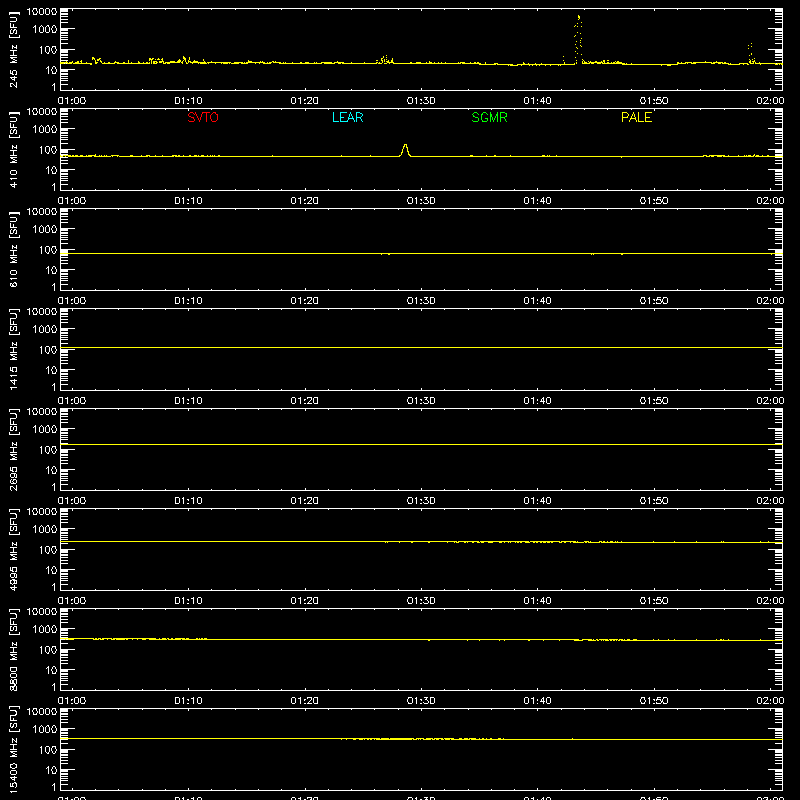Screen dimensions: 800x800
Task: Click the 01:10 time label under 410 MHz plot
Action: (188, 201)
